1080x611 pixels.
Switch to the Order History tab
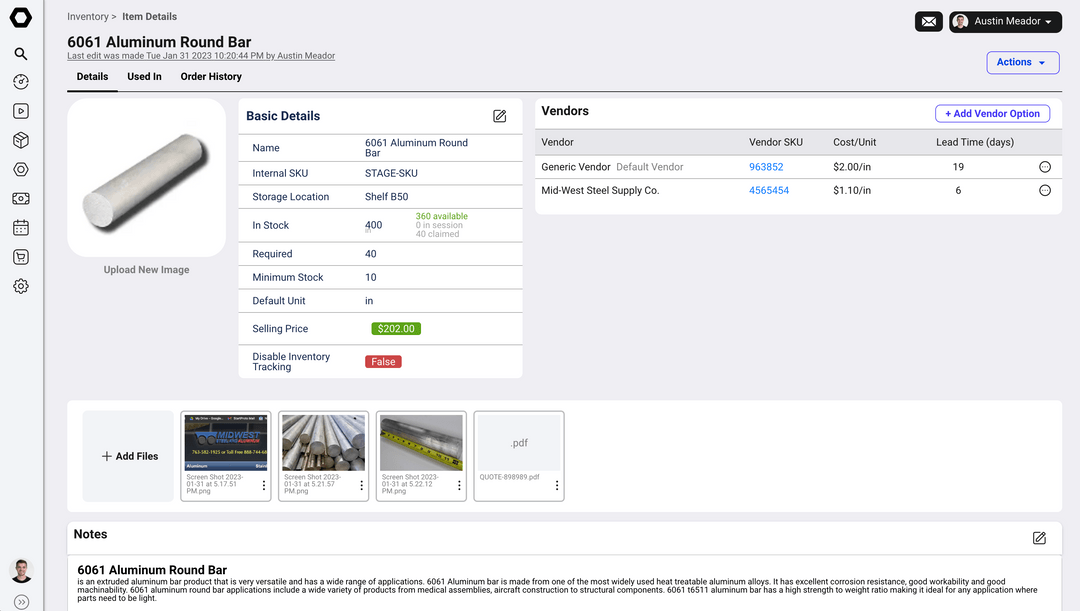(x=211, y=76)
